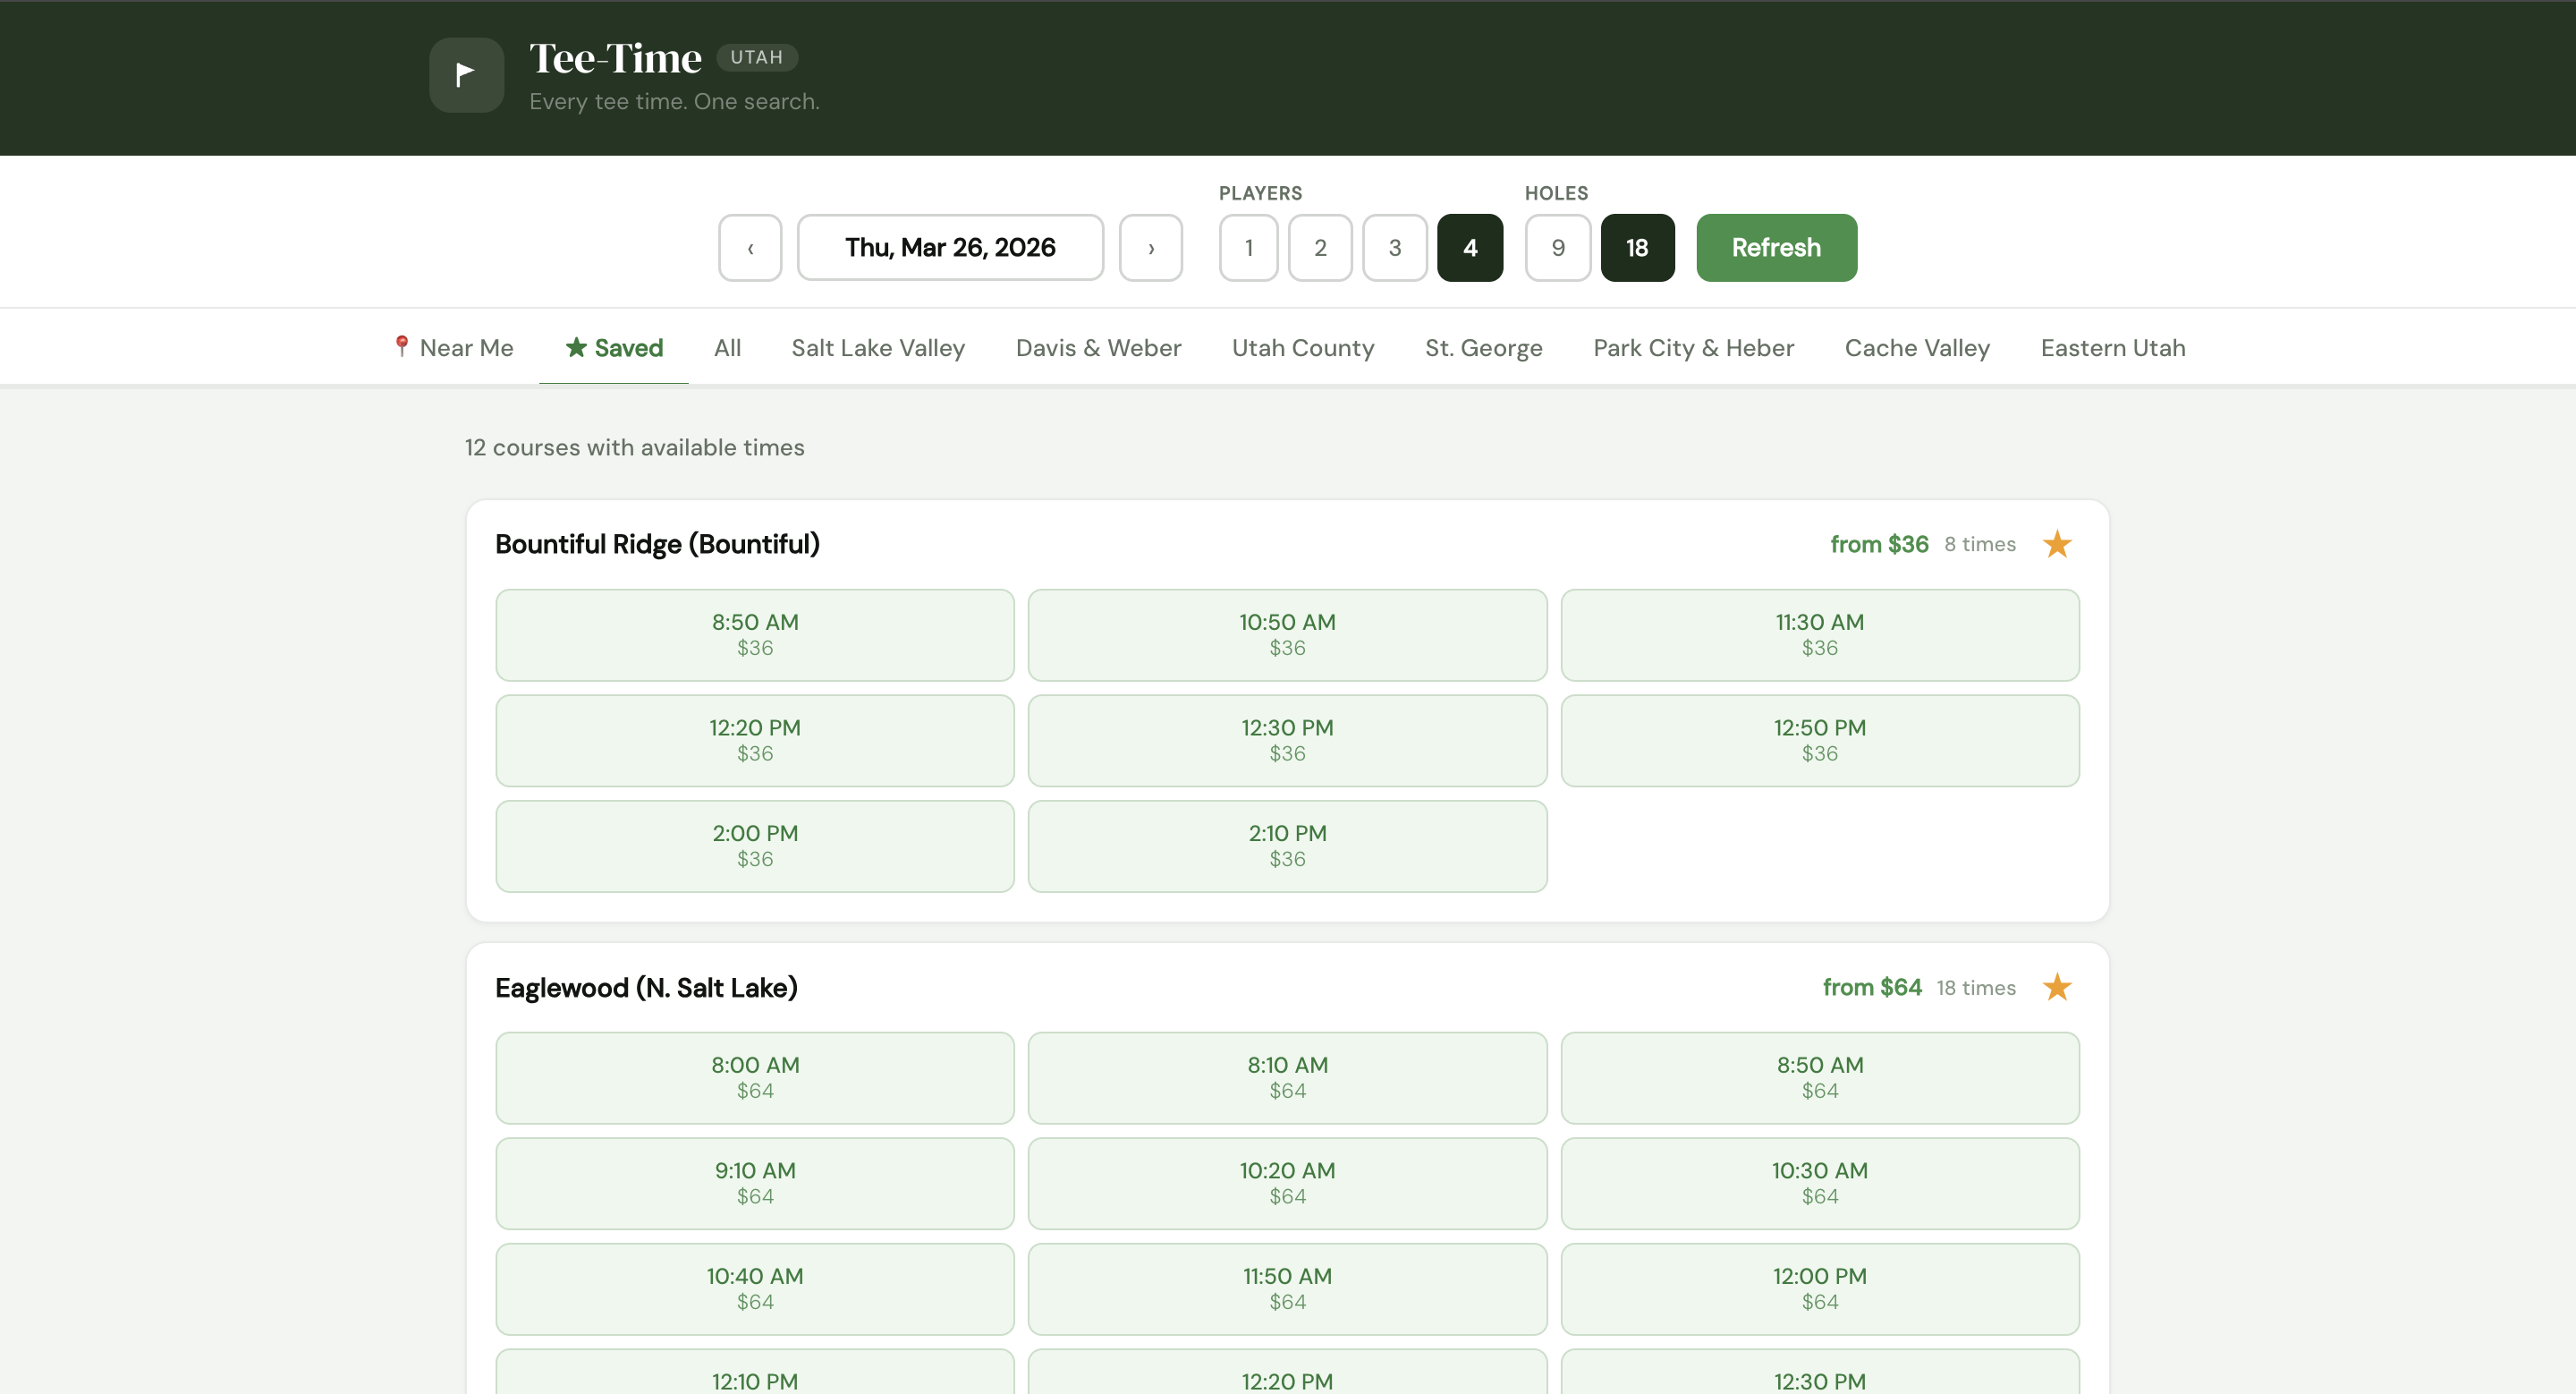Image resolution: width=2576 pixels, height=1394 pixels.
Task: Select 3 players from the players row
Action: point(1394,247)
